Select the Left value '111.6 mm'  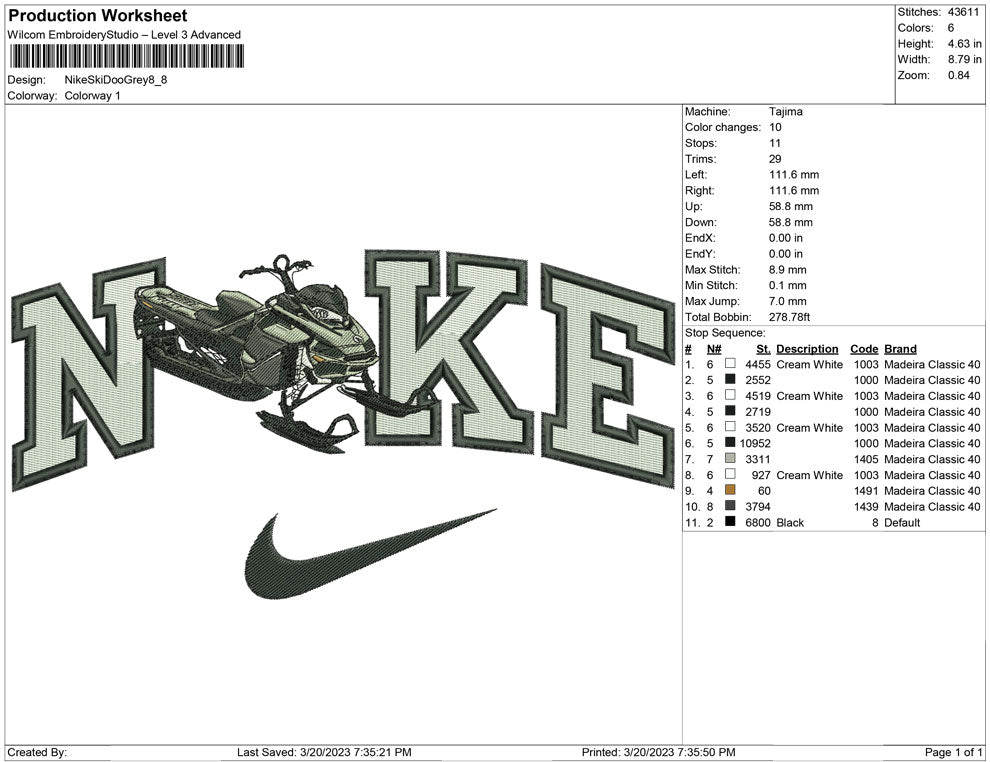pos(794,174)
